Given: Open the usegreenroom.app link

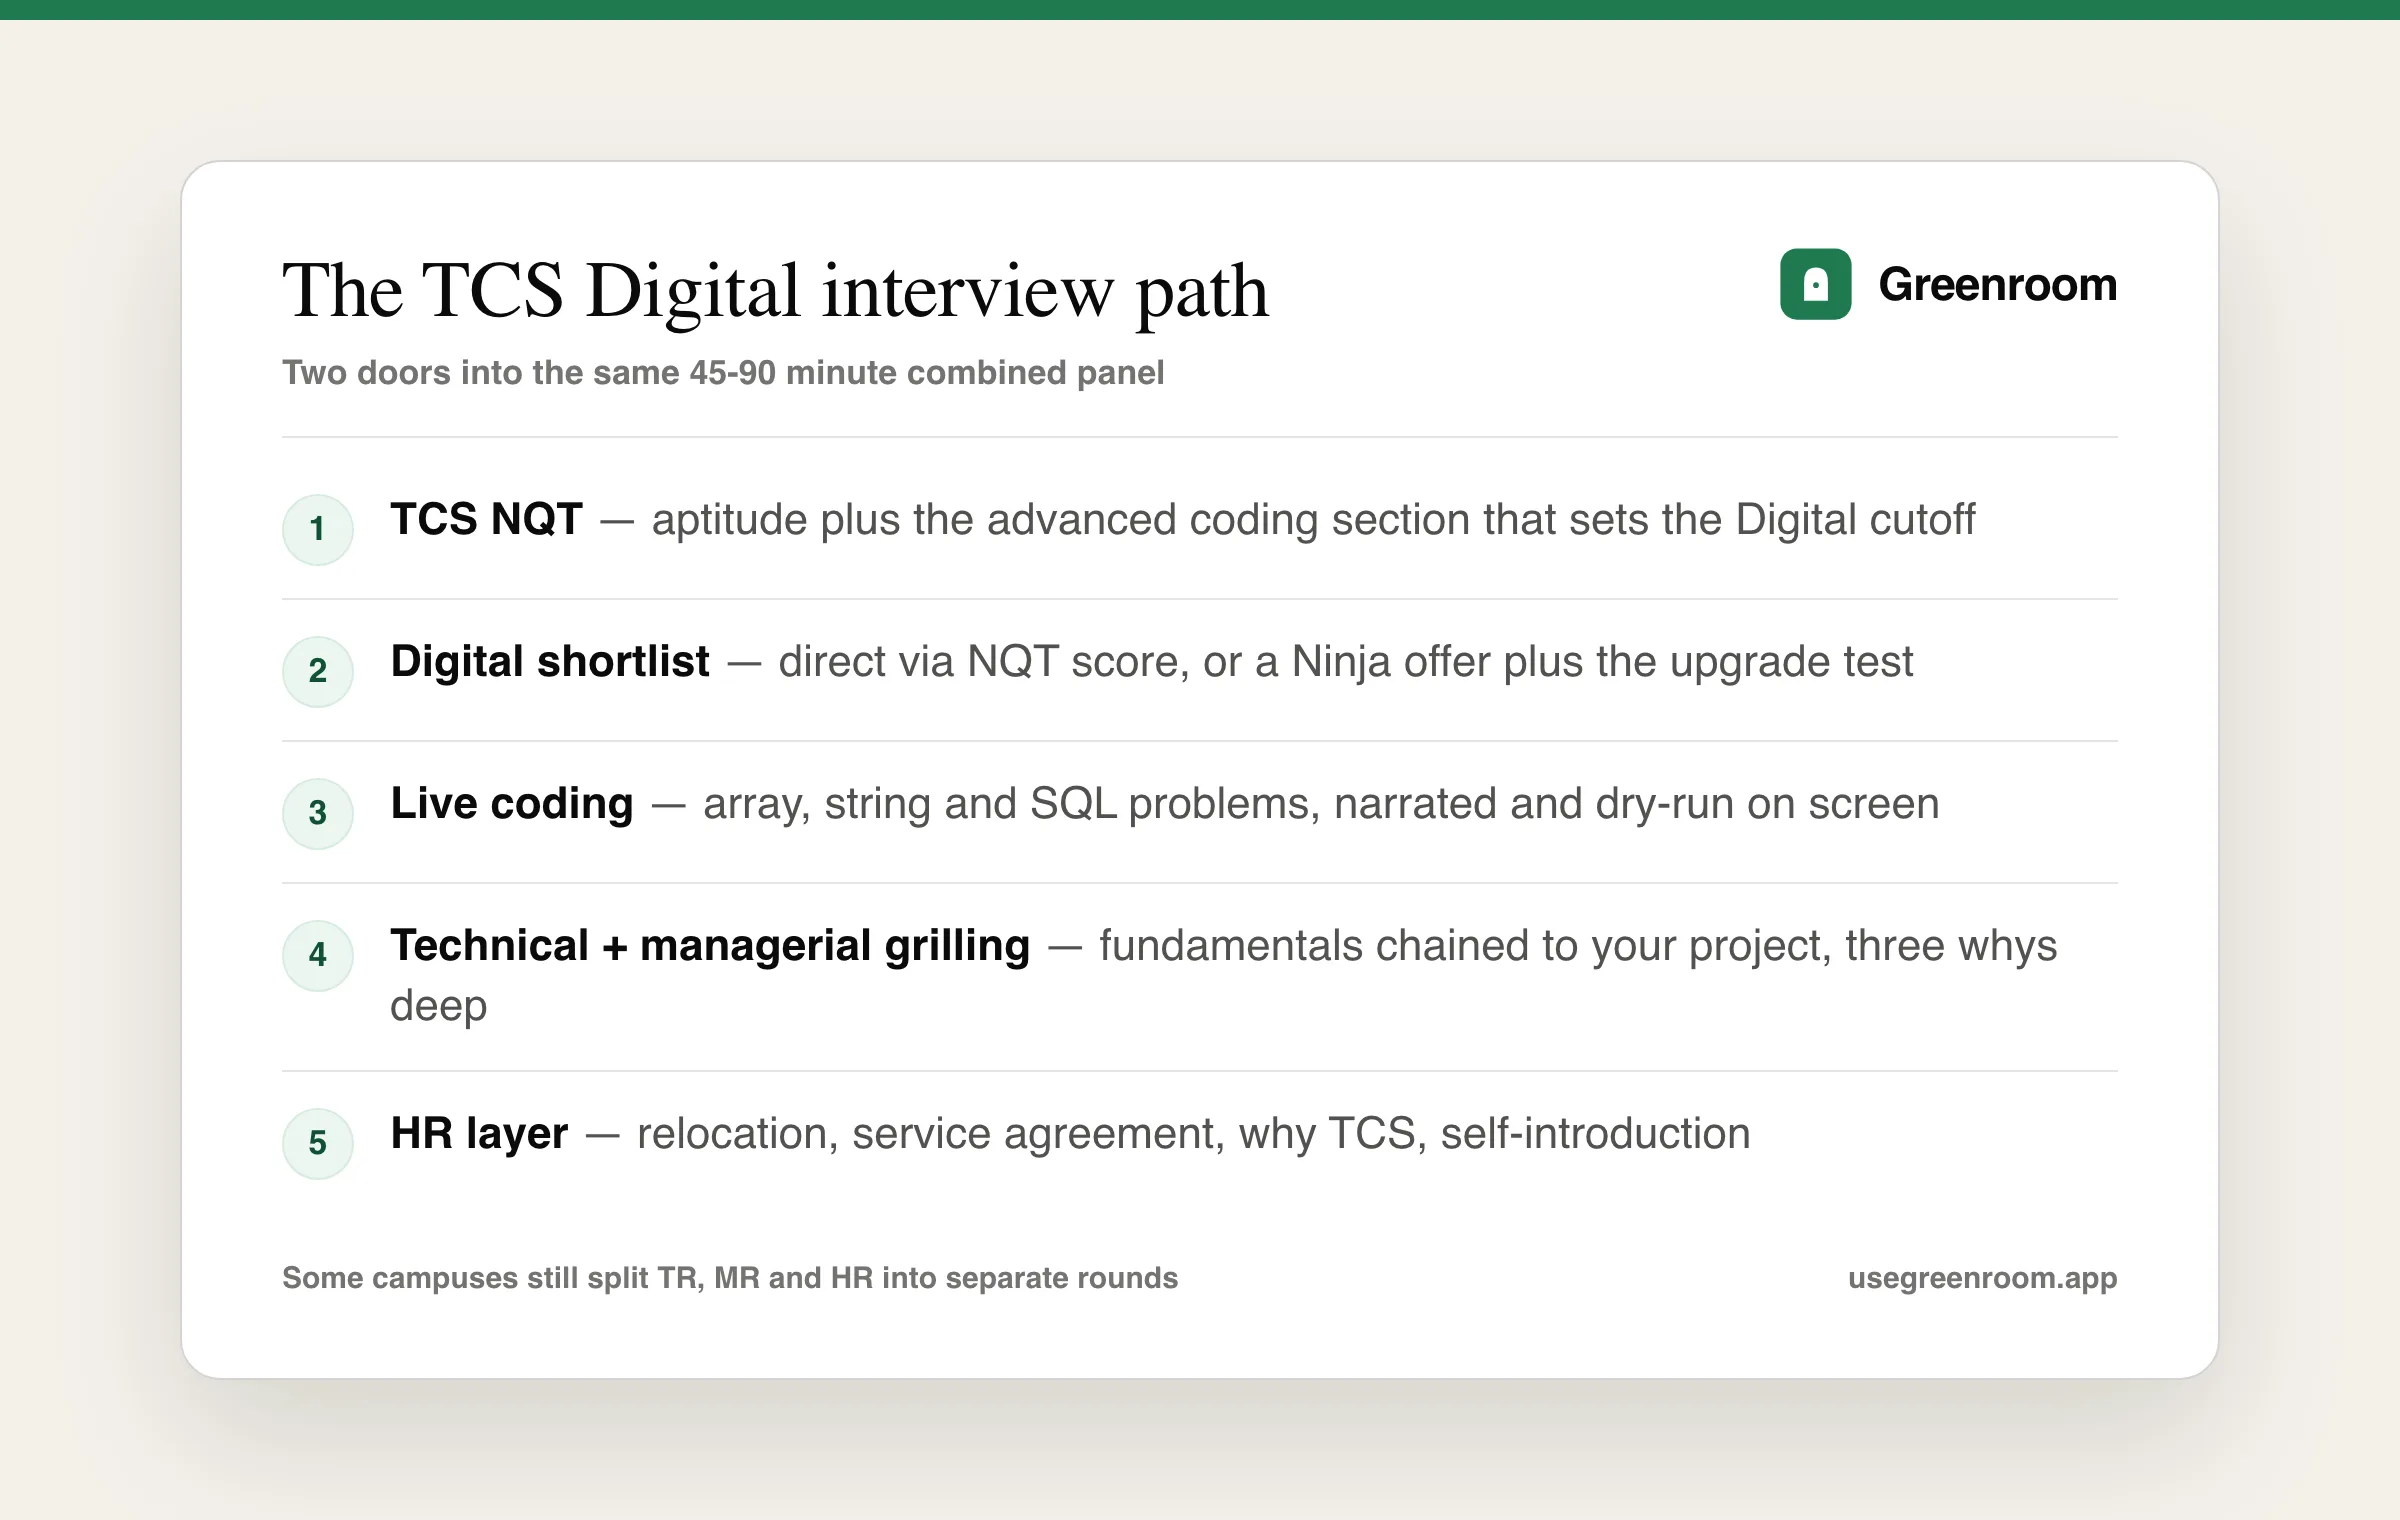Looking at the screenshot, I should coord(1982,1279).
